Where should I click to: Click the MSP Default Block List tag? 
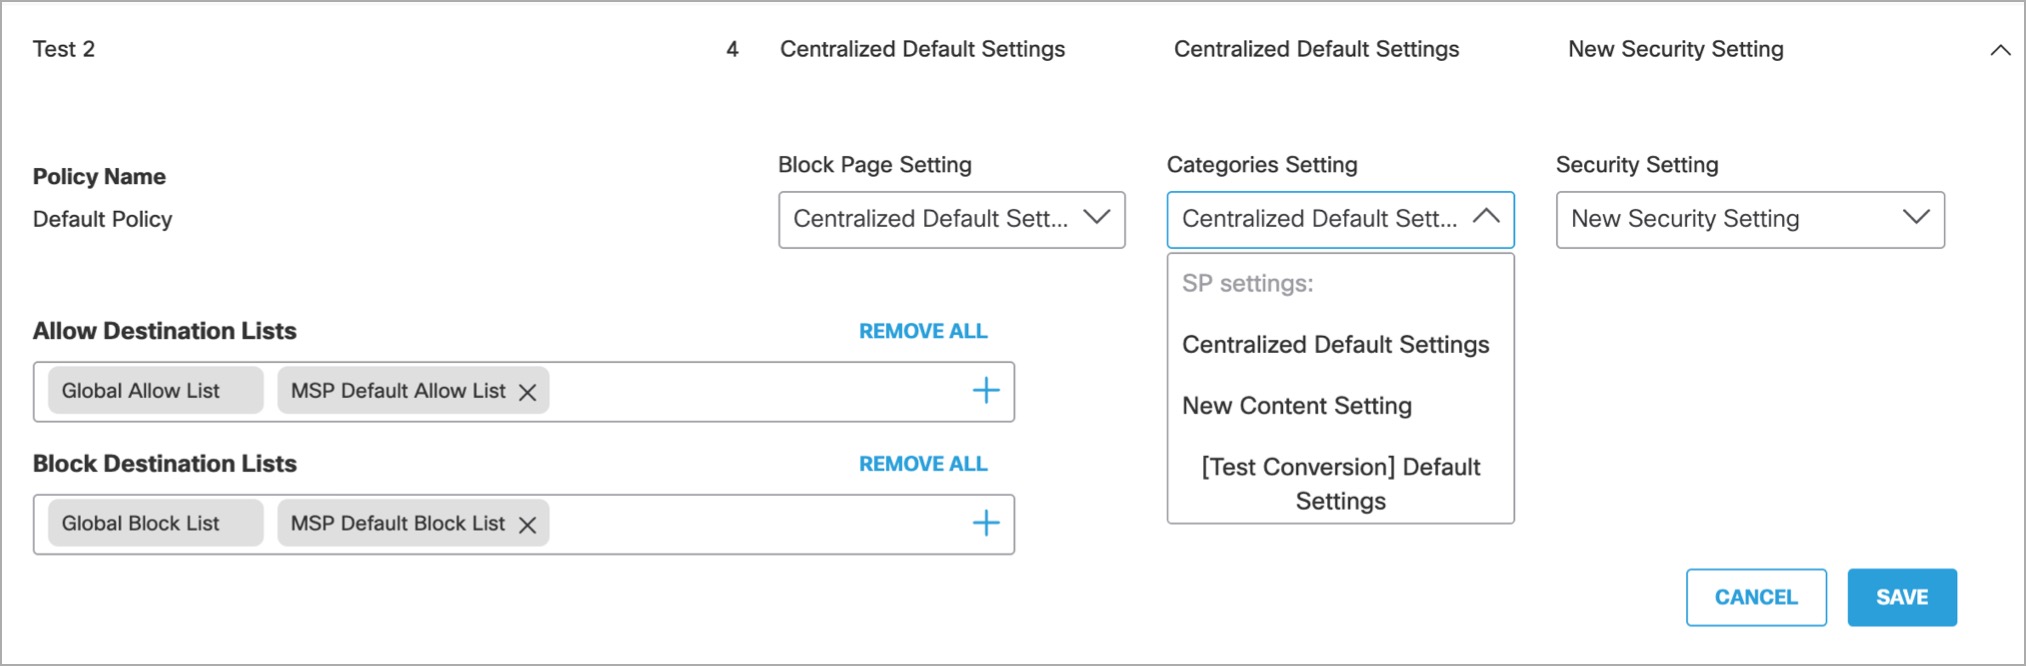397,523
